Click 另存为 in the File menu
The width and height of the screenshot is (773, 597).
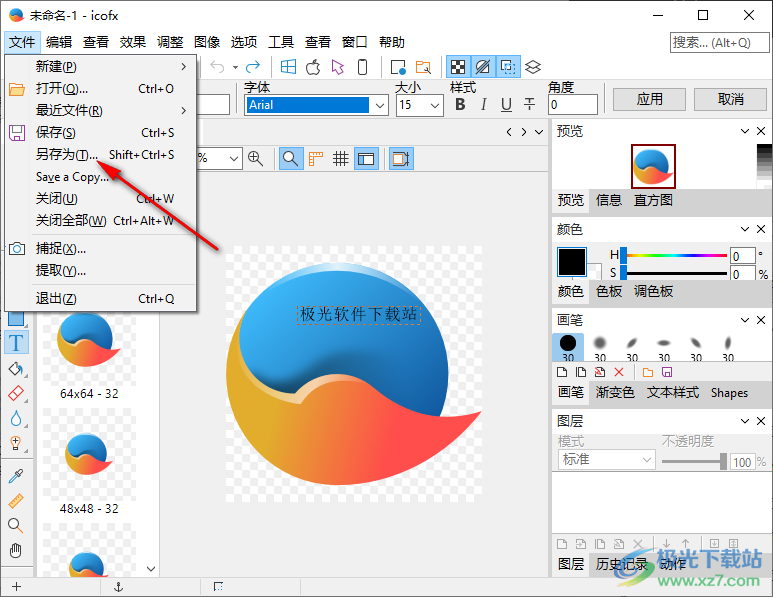102,155
